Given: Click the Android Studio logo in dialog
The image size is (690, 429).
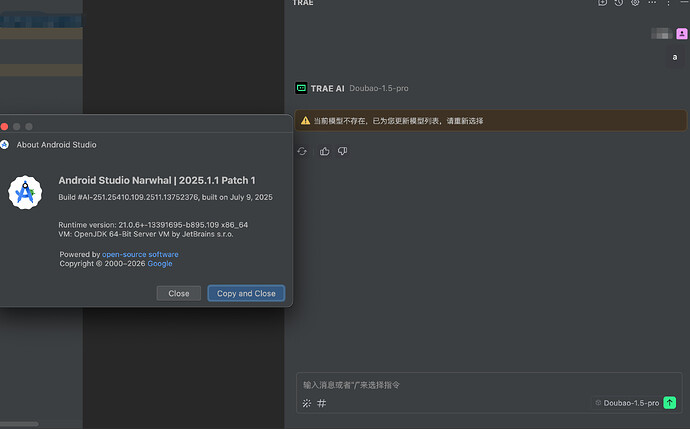Looking at the screenshot, I should click(x=25, y=191).
